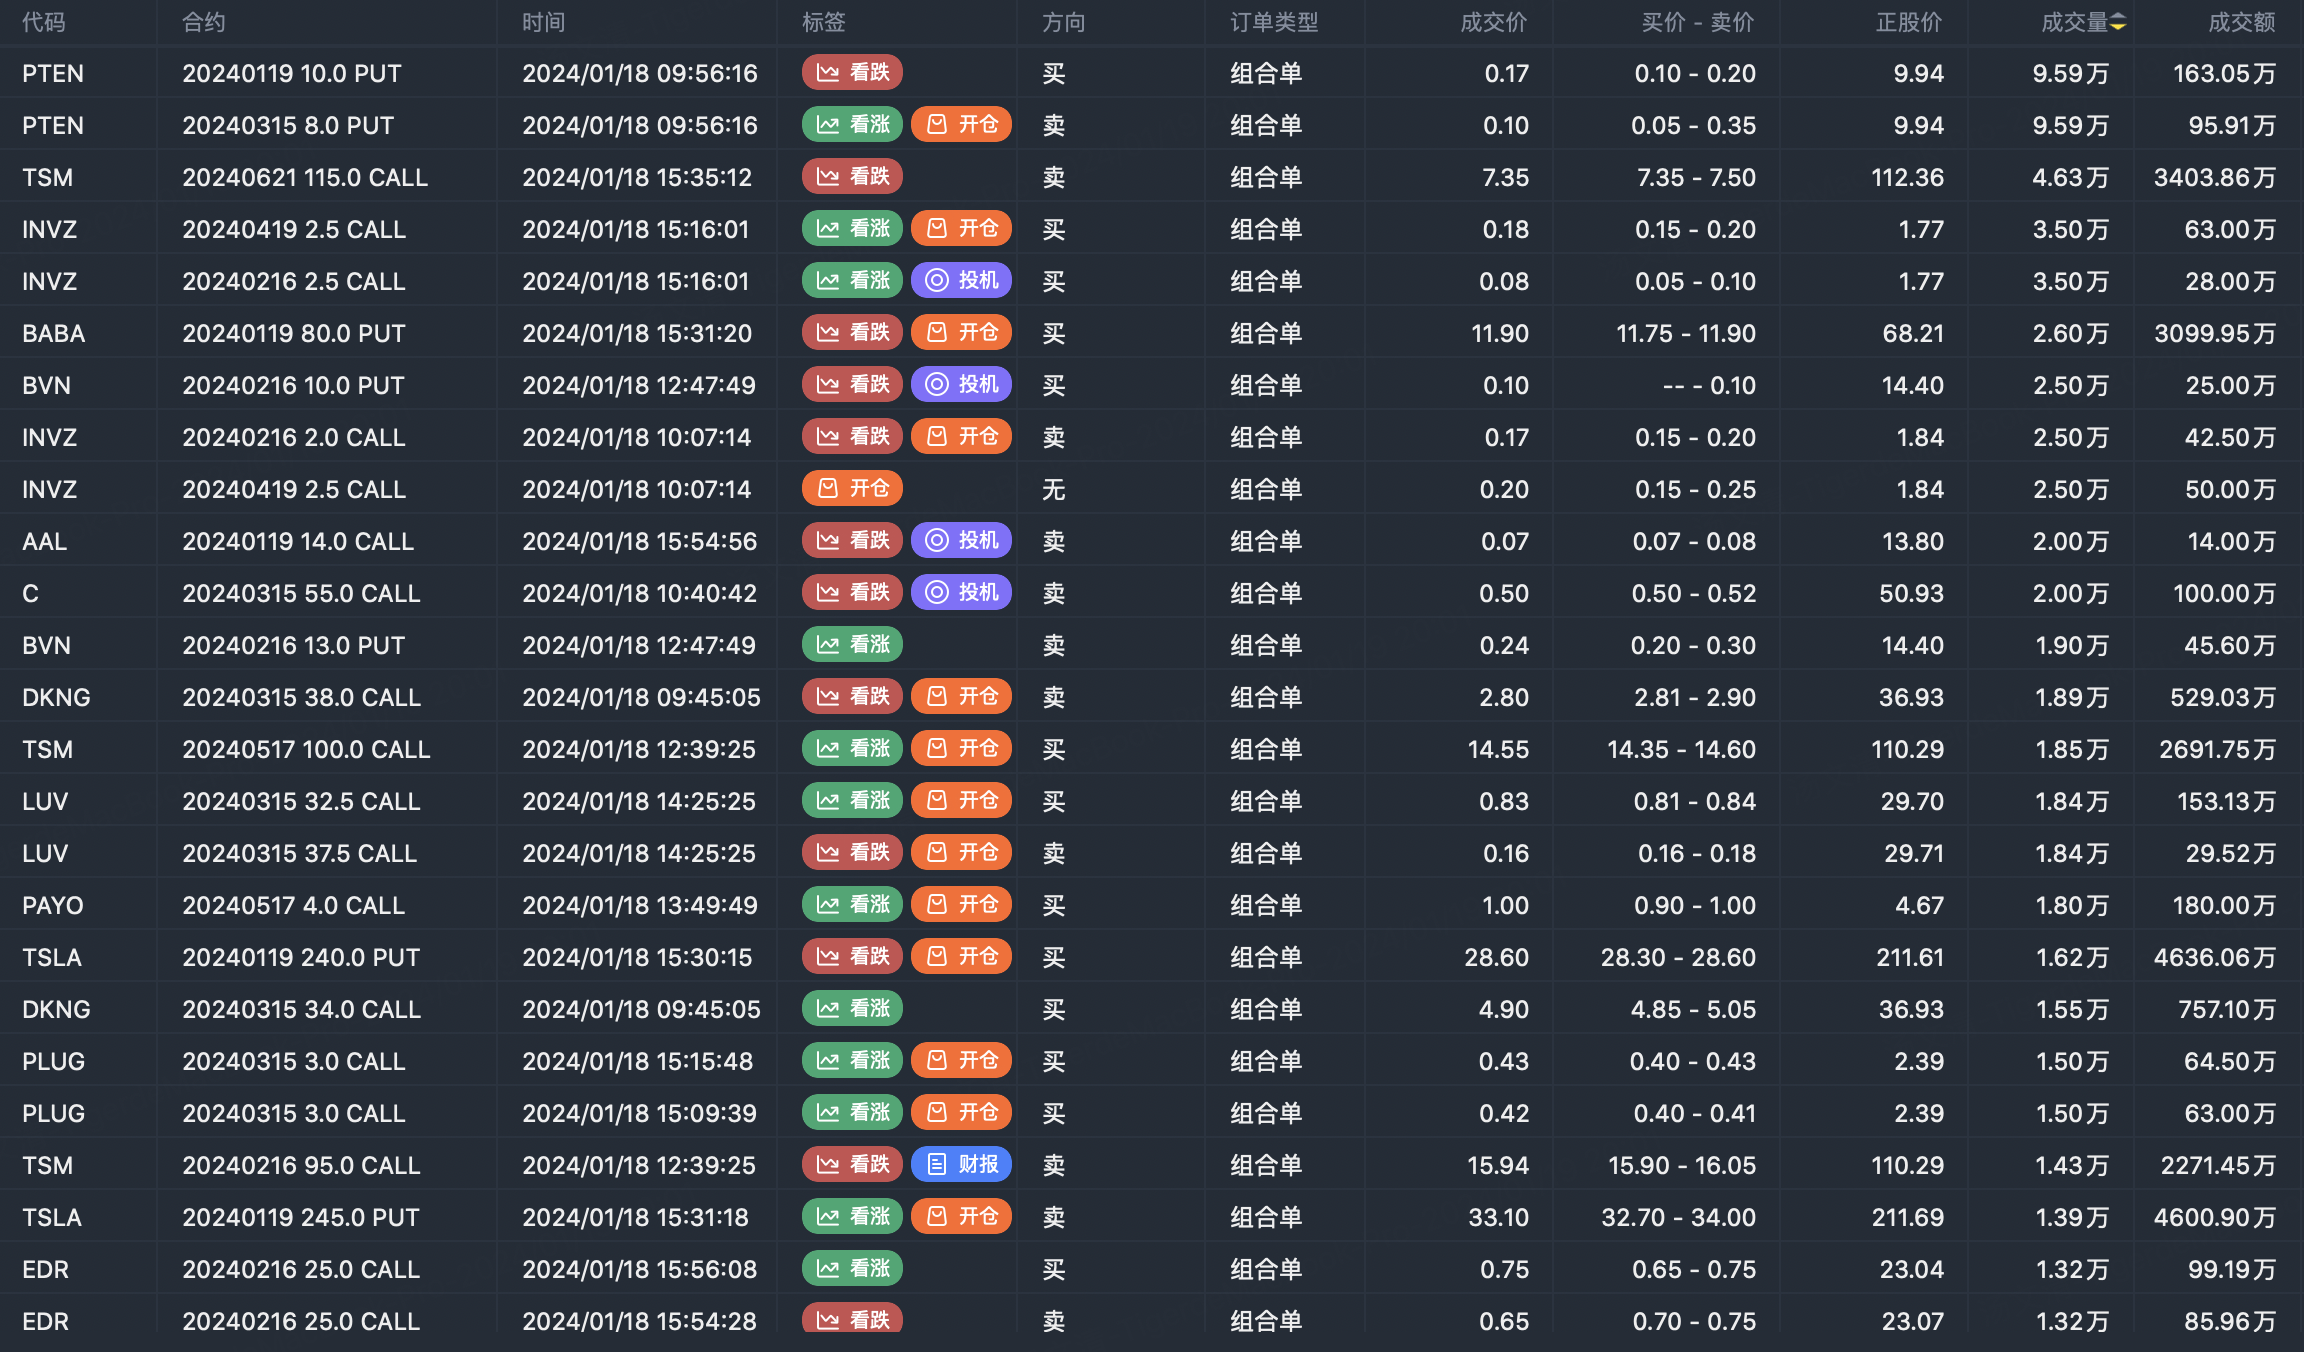Click 开仓 tag on PTEN 8.0 PUT row
Screen dimensions: 2304x1352
(x=961, y=125)
